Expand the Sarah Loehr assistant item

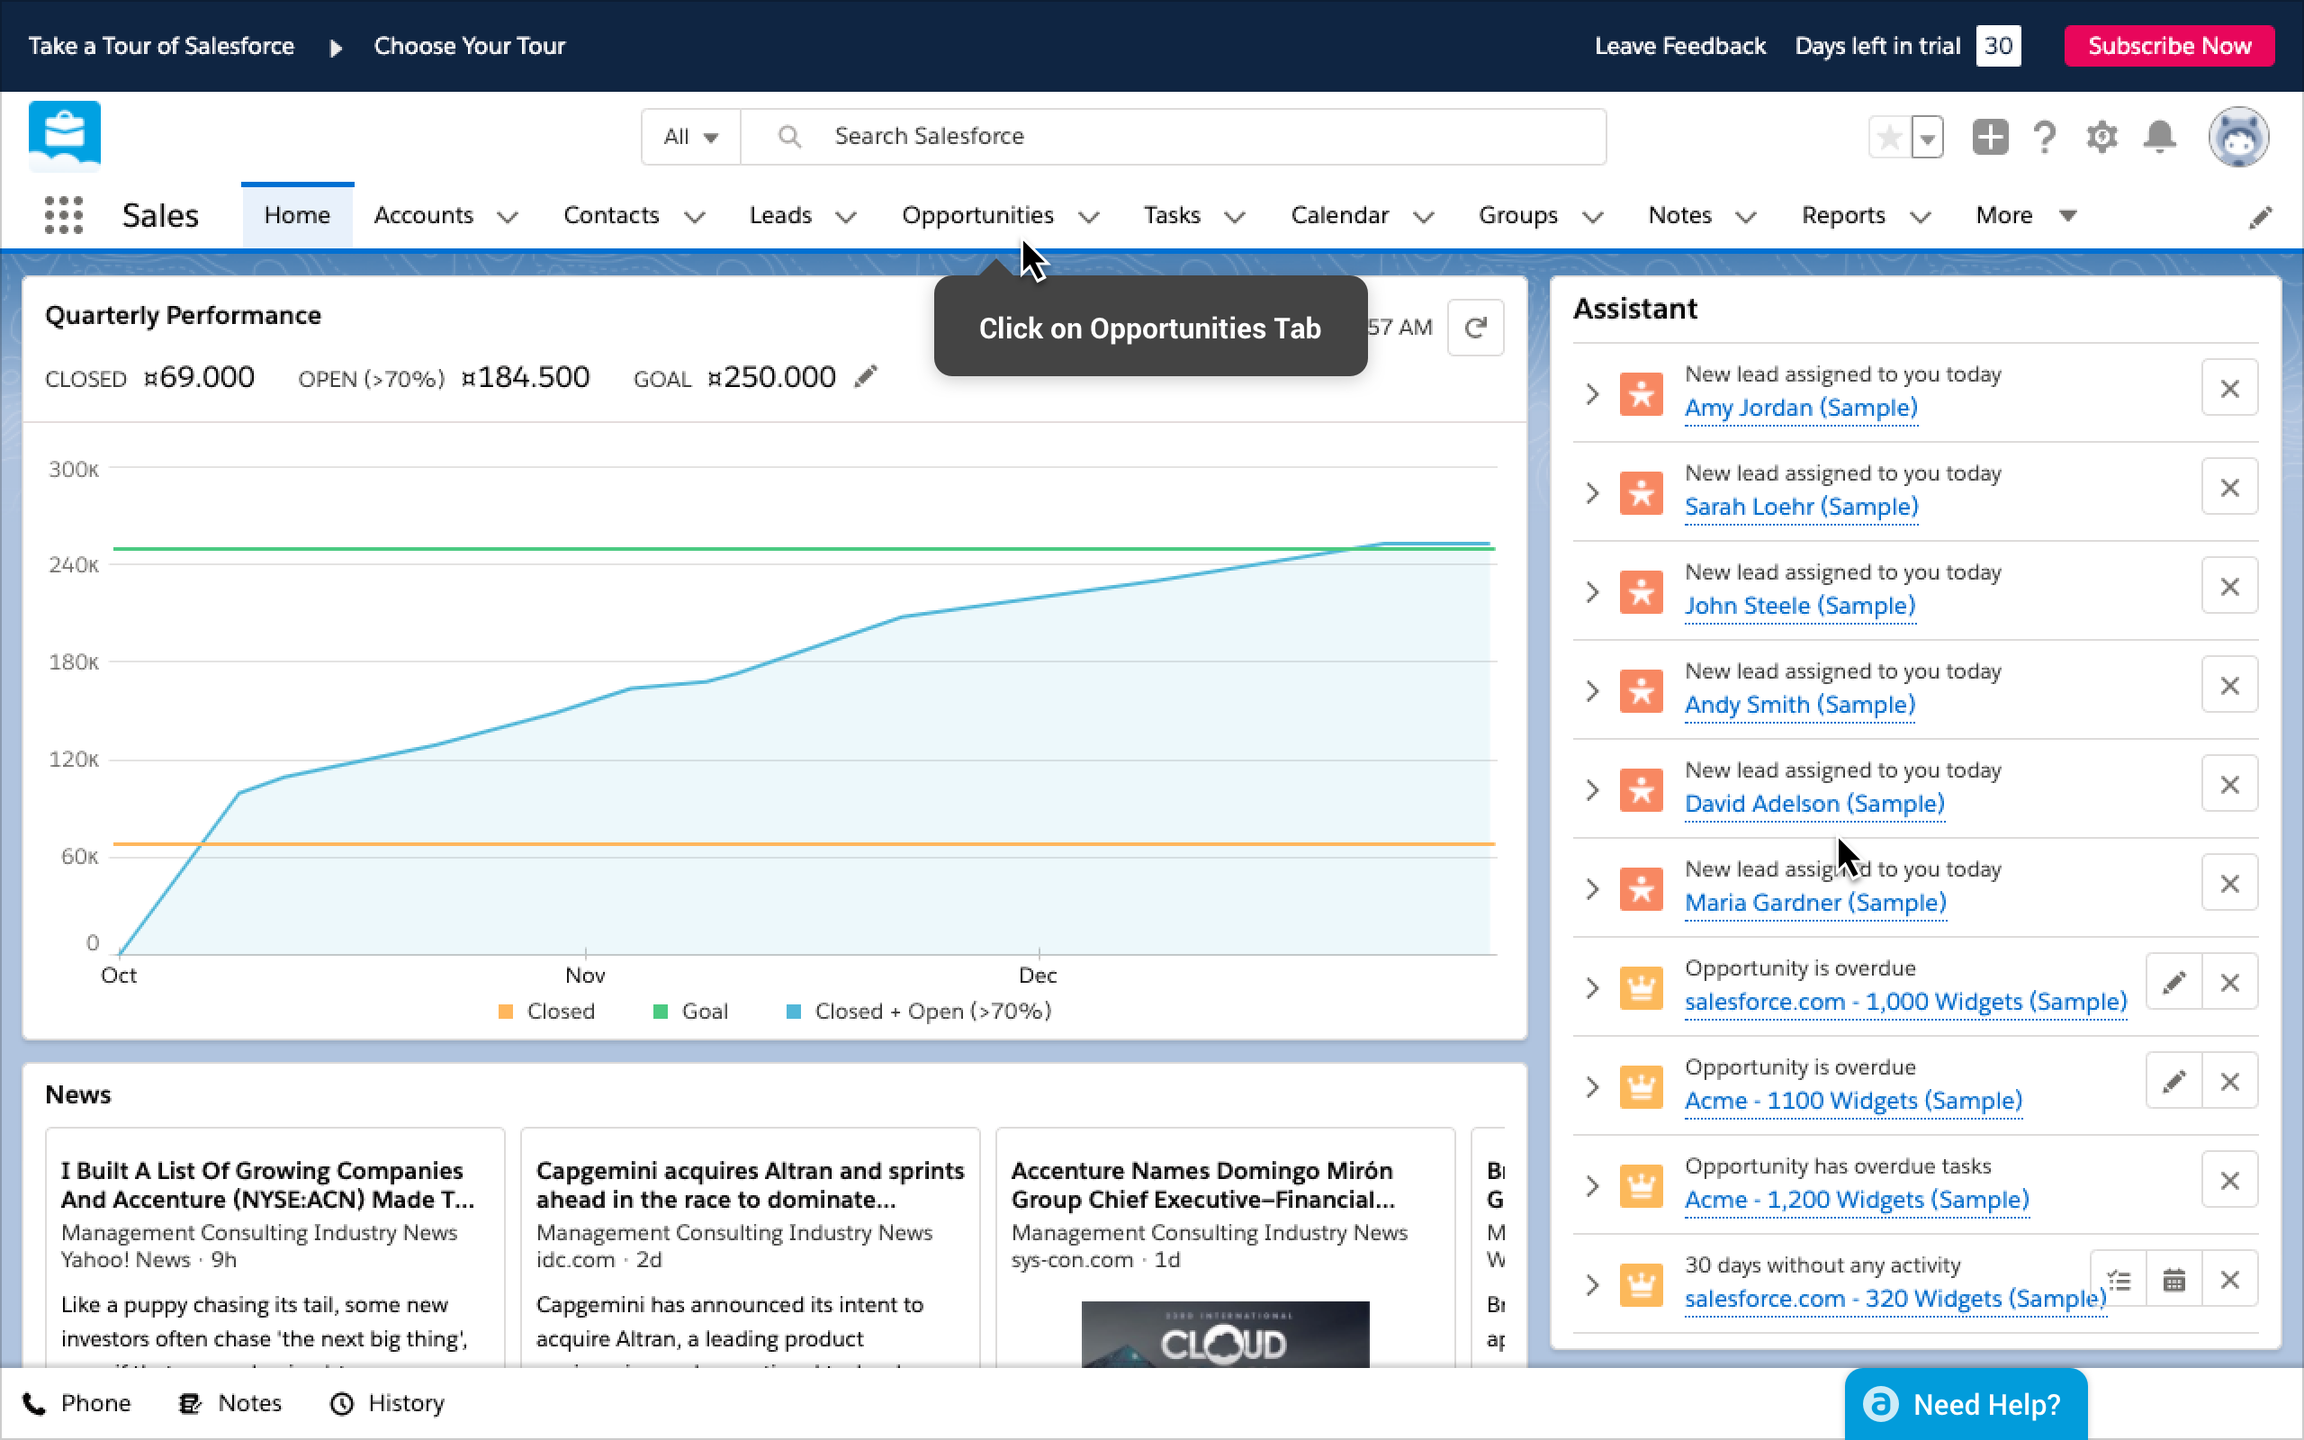1592,493
